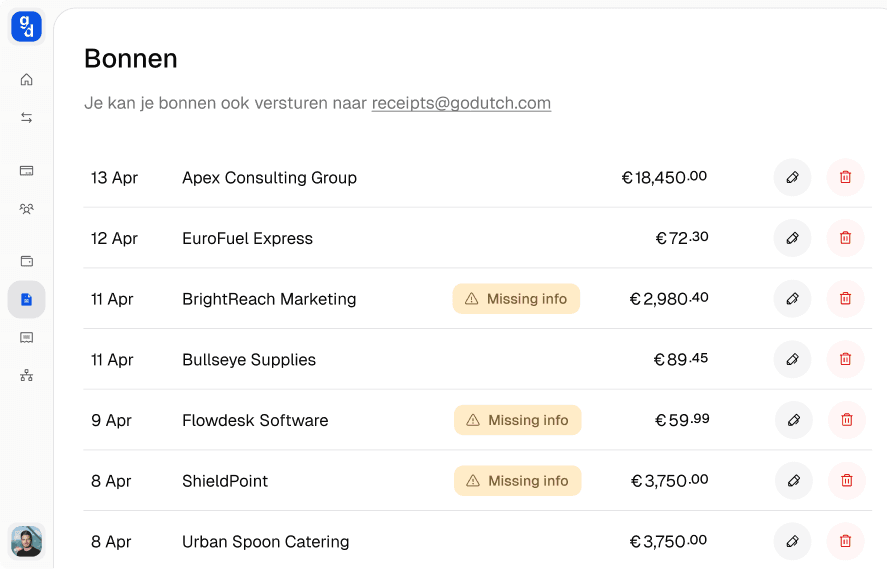The width and height of the screenshot is (887, 569).
Task: Open the transactions arrows icon
Action: [x=27, y=118]
